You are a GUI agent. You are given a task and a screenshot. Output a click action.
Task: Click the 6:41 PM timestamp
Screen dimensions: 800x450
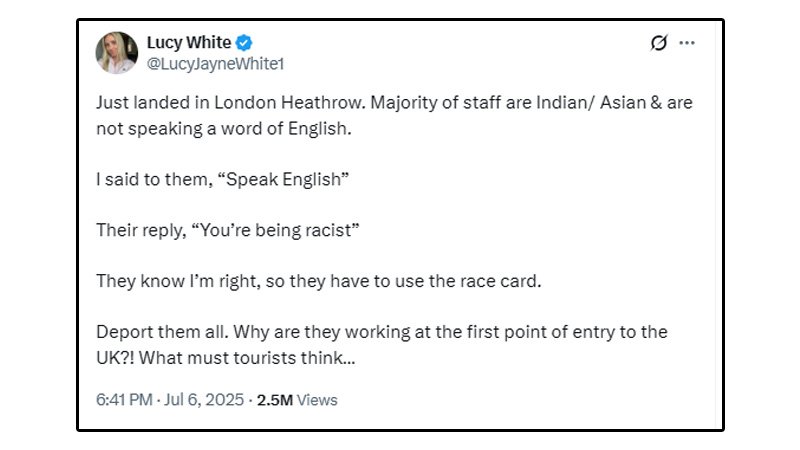pos(124,400)
